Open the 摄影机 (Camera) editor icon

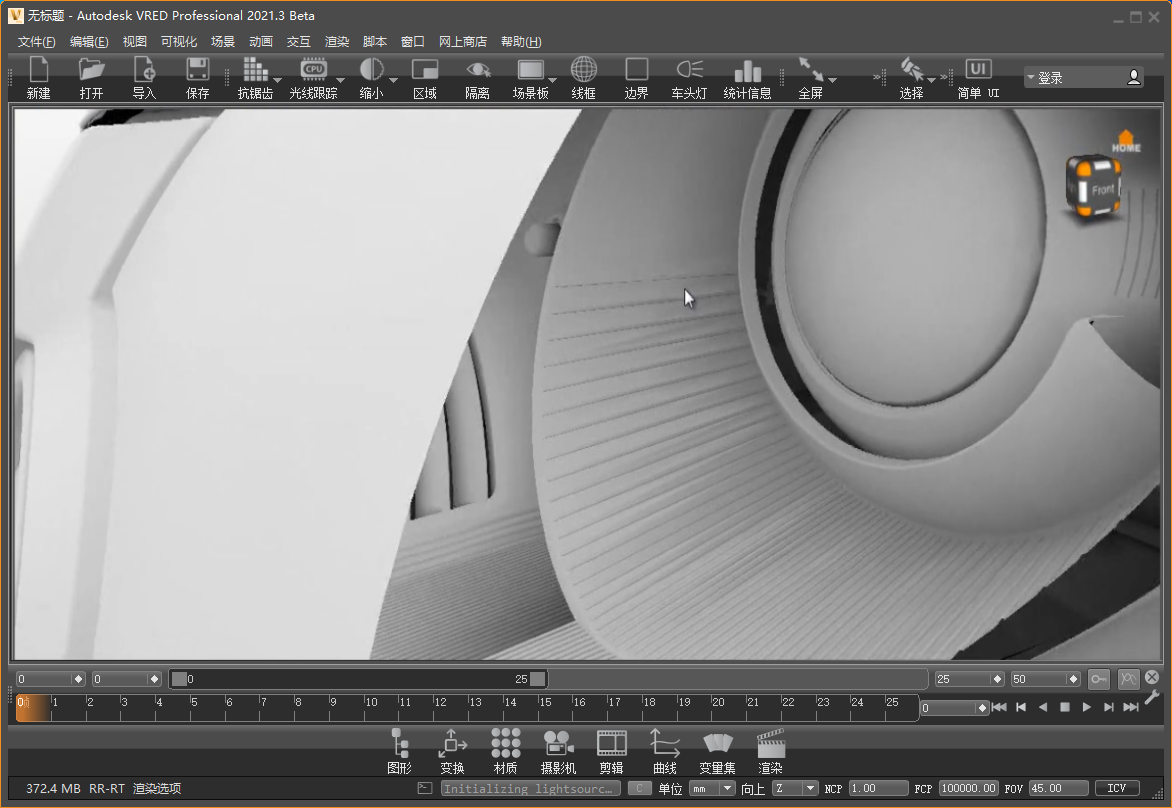(x=558, y=744)
